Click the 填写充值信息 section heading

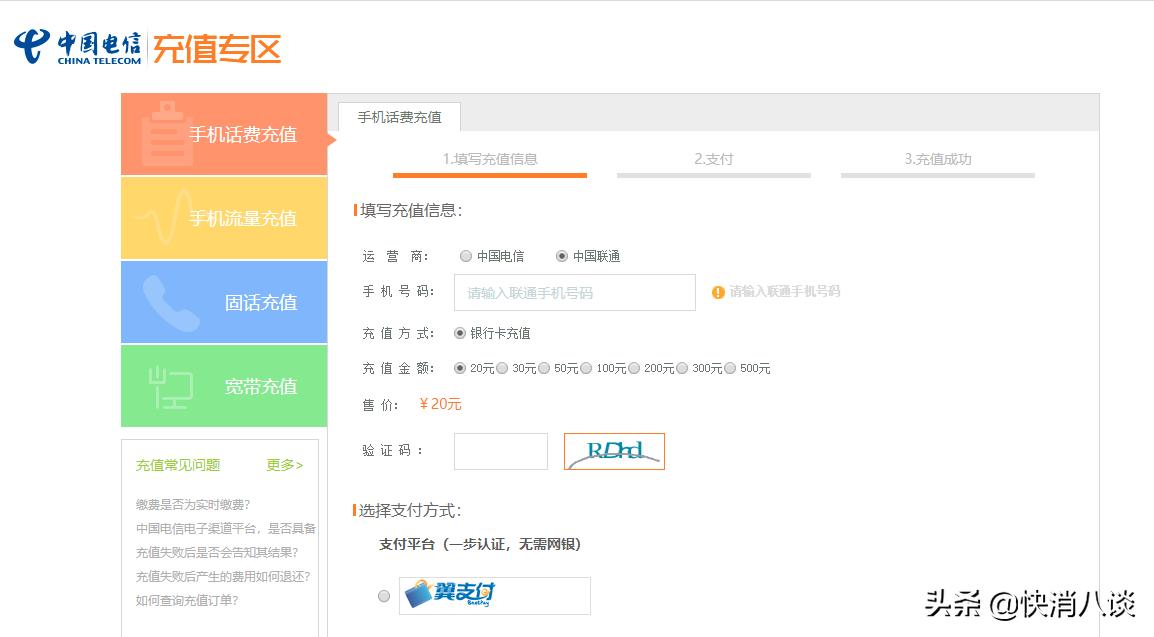(411, 210)
